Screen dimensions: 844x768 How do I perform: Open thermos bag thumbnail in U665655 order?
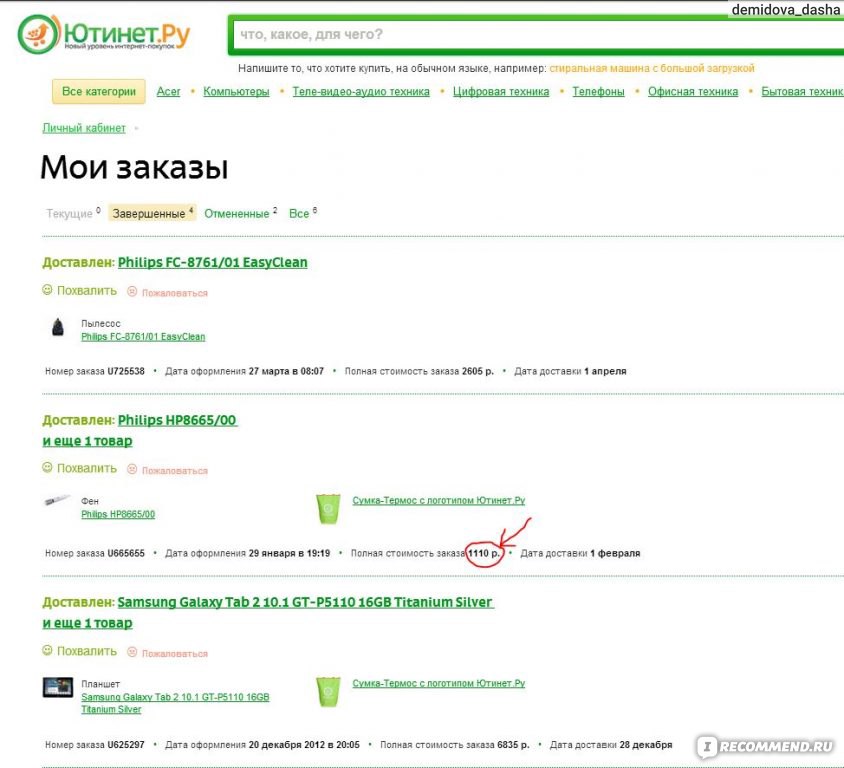328,509
